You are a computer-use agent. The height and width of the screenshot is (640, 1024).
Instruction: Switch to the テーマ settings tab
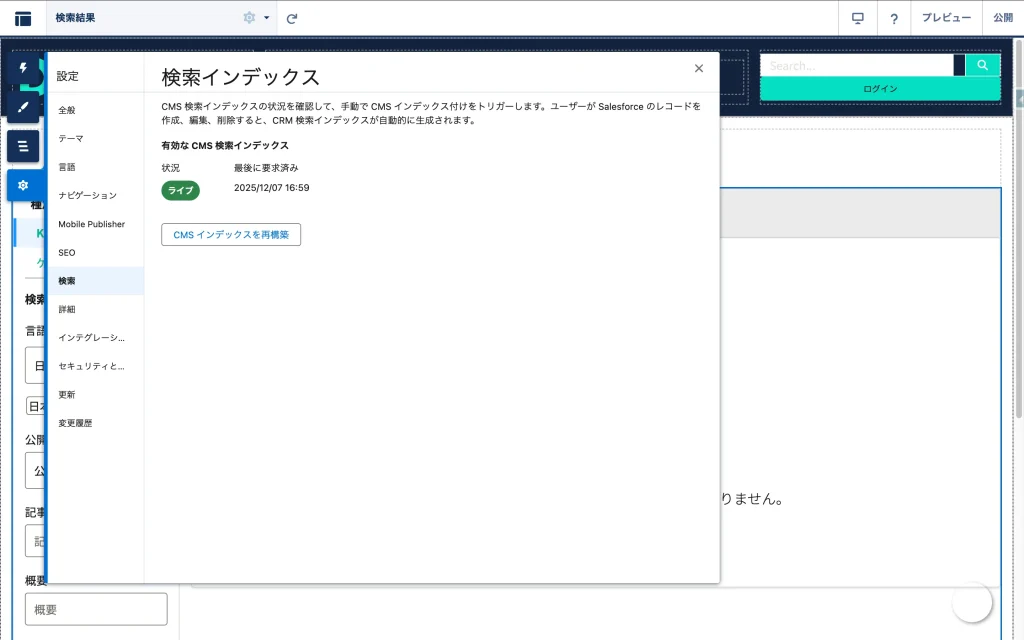coord(71,138)
